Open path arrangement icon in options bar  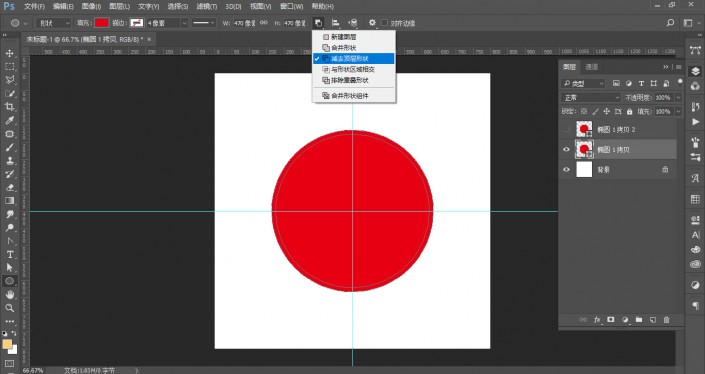pos(353,23)
